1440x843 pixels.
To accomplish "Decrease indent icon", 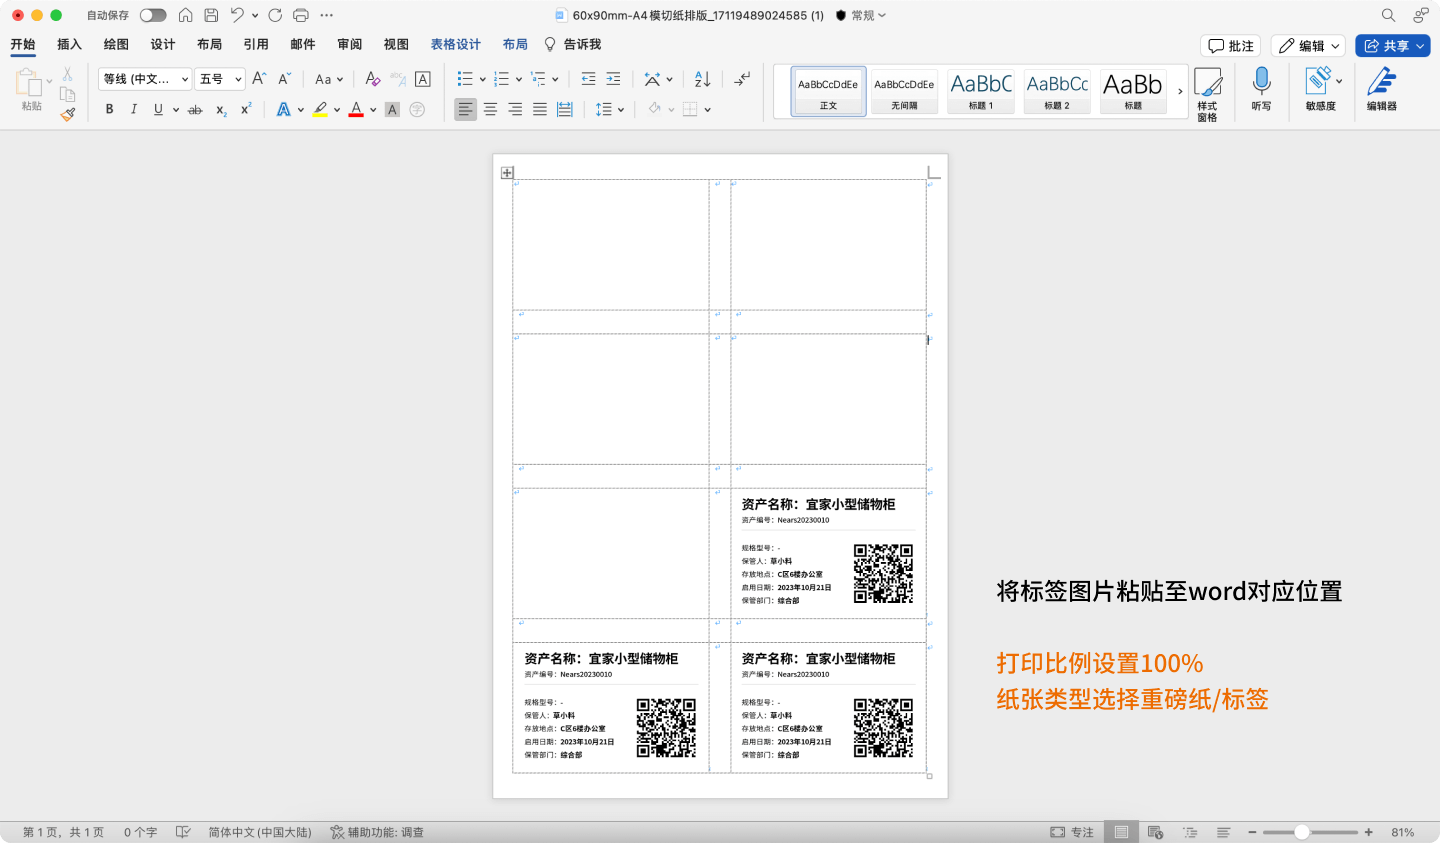I will (x=588, y=79).
